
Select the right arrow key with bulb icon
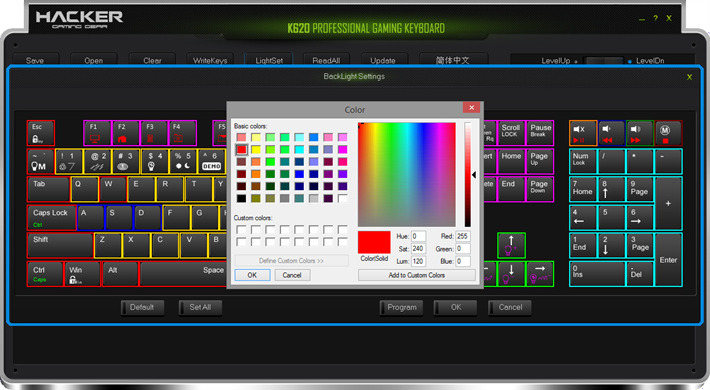[x=540, y=274]
